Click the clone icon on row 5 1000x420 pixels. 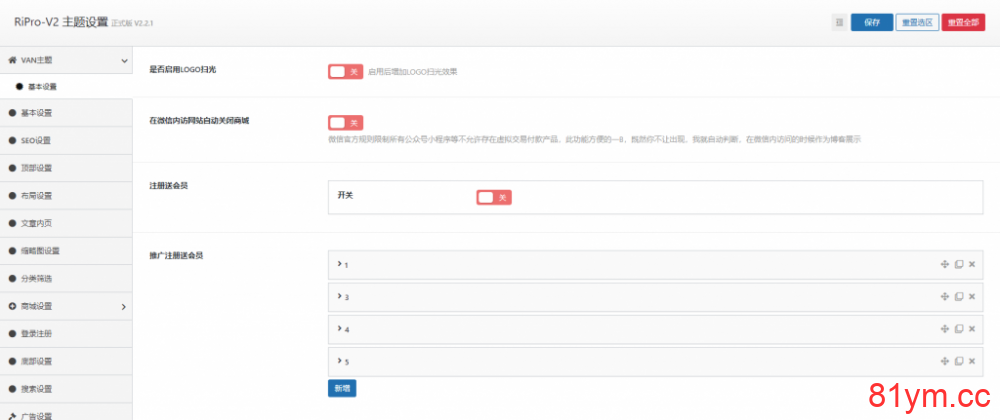point(958,361)
